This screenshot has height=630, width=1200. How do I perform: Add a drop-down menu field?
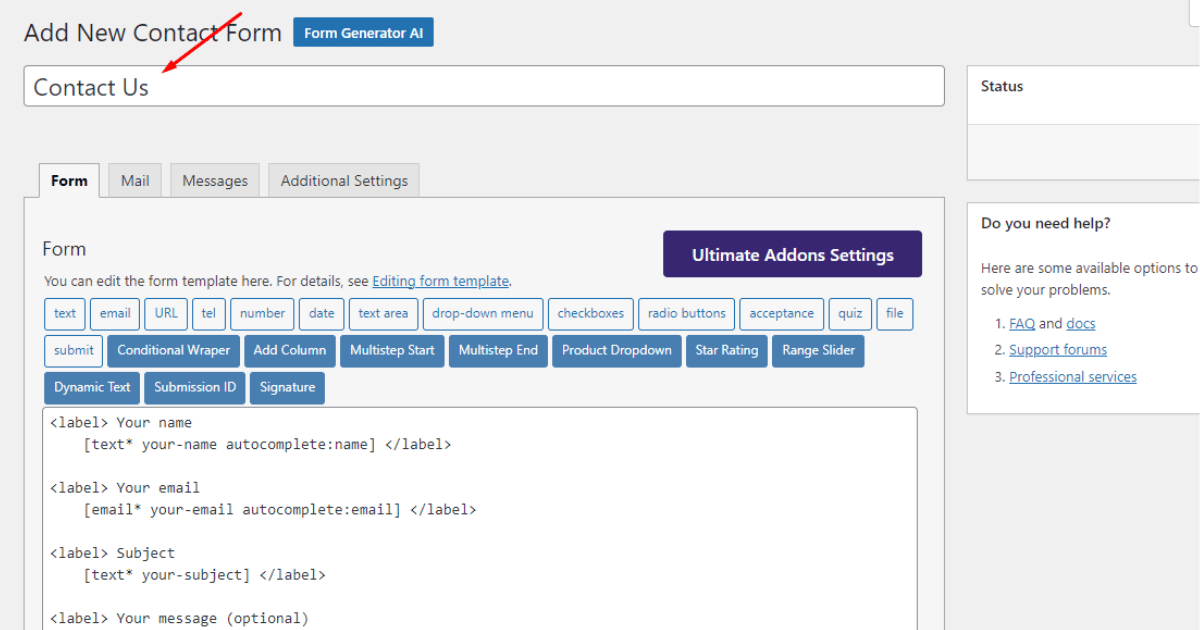coord(483,313)
